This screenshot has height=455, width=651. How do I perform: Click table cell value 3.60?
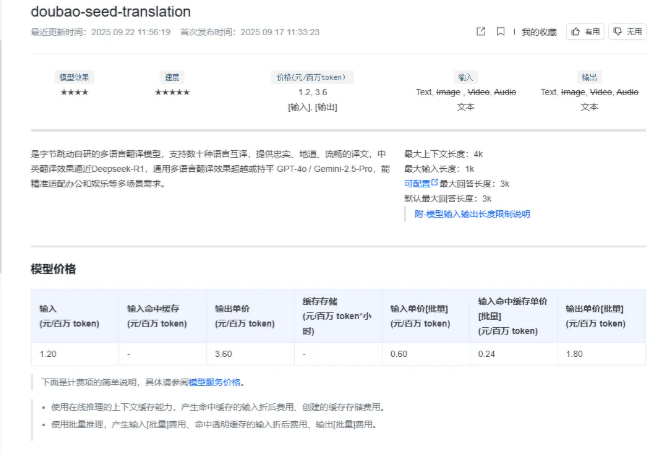[223, 354]
